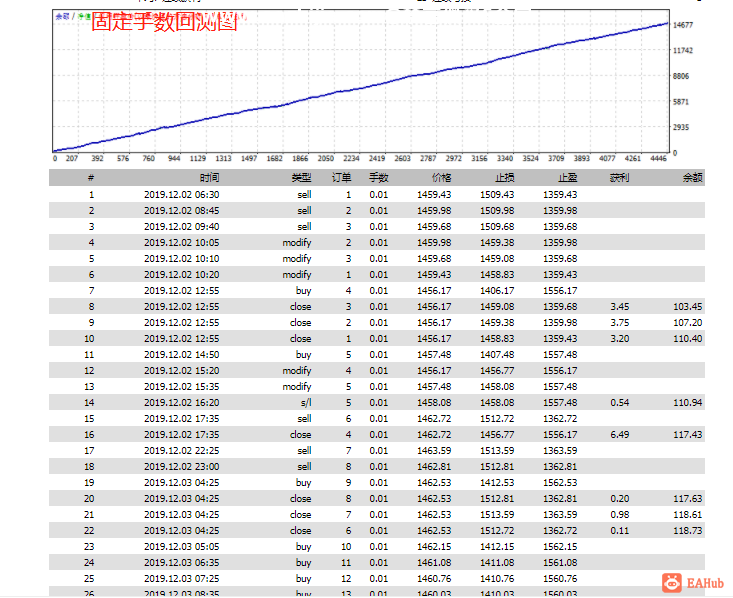The height and width of the screenshot is (598, 733).
Task: Click the balance value 103.45
Action: (688, 307)
